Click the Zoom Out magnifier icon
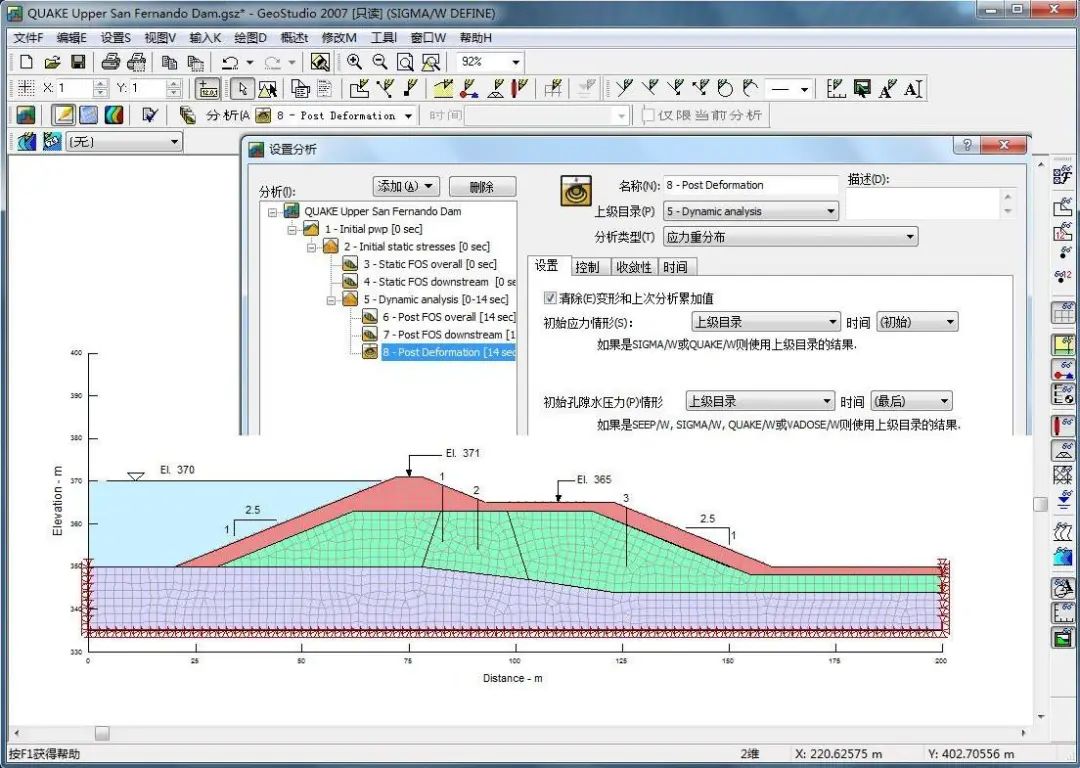The width and height of the screenshot is (1080, 768). [x=379, y=62]
